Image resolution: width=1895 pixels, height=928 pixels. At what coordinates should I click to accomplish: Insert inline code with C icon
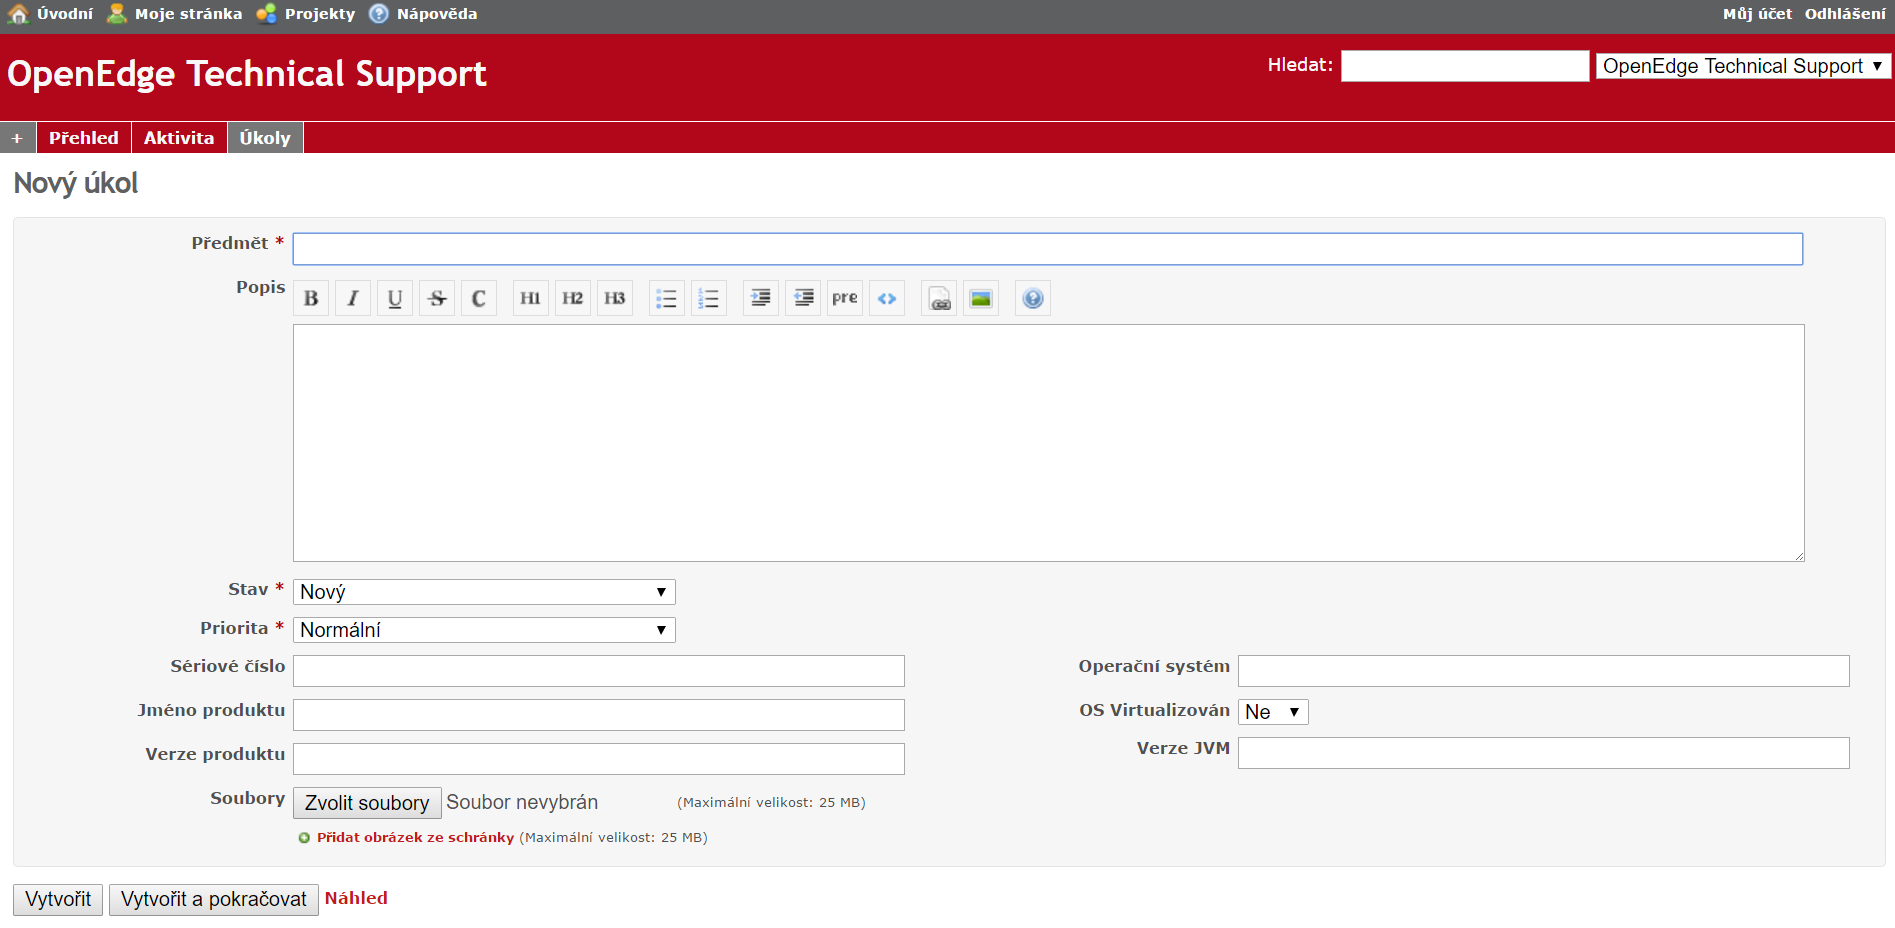pyautogui.click(x=479, y=298)
